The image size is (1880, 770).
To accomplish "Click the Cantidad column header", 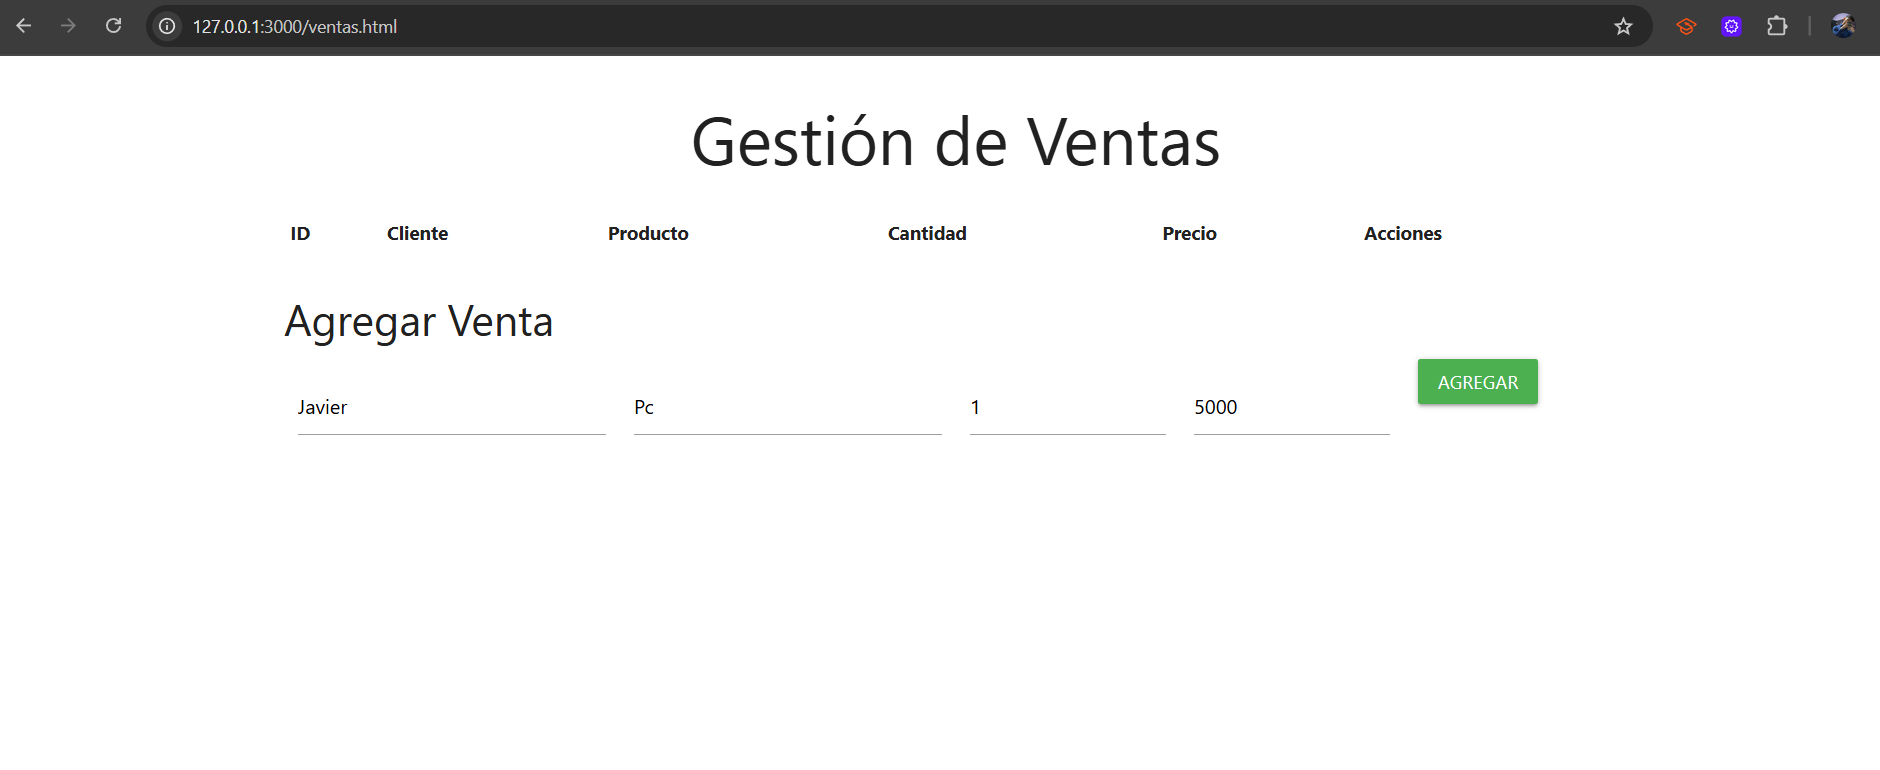I will click(x=927, y=233).
